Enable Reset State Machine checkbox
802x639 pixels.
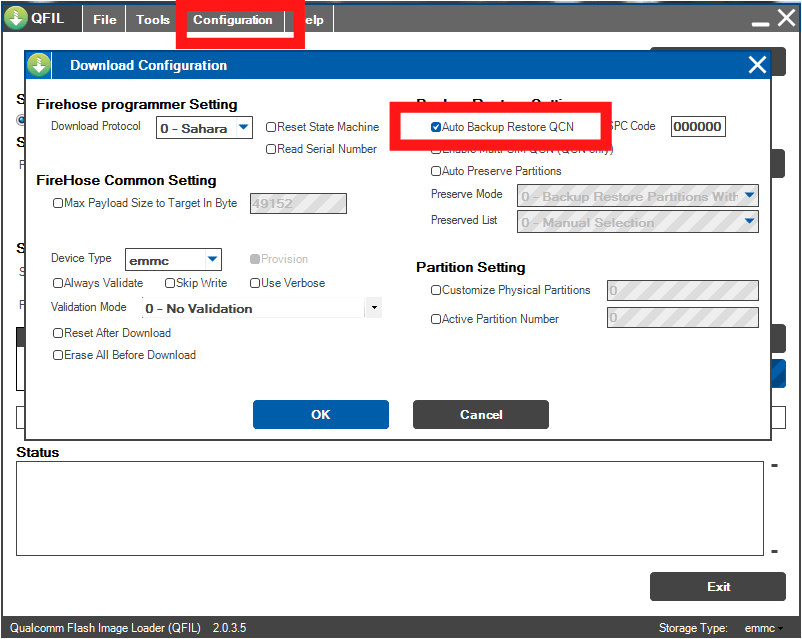[x=271, y=127]
